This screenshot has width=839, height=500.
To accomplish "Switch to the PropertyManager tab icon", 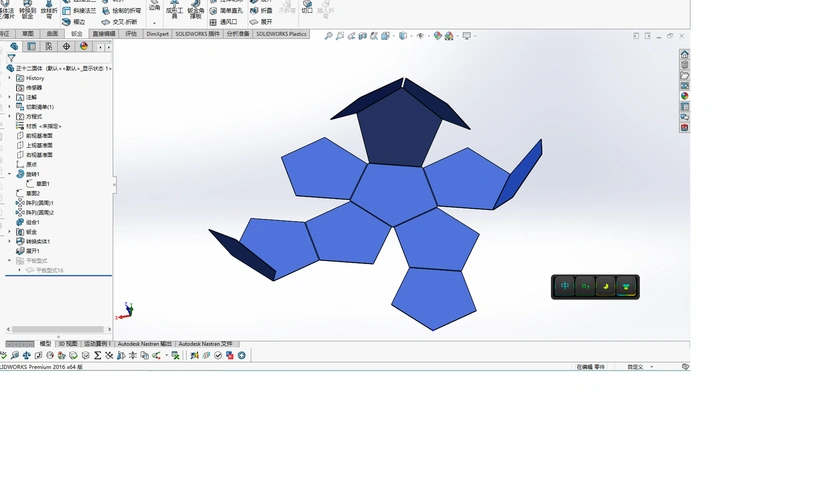I will [31, 46].
